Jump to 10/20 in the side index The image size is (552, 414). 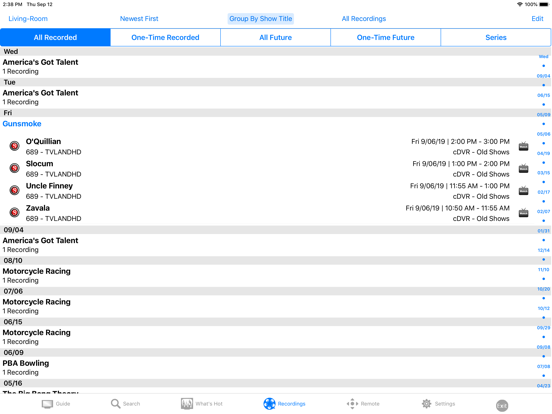(x=543, y=289)
